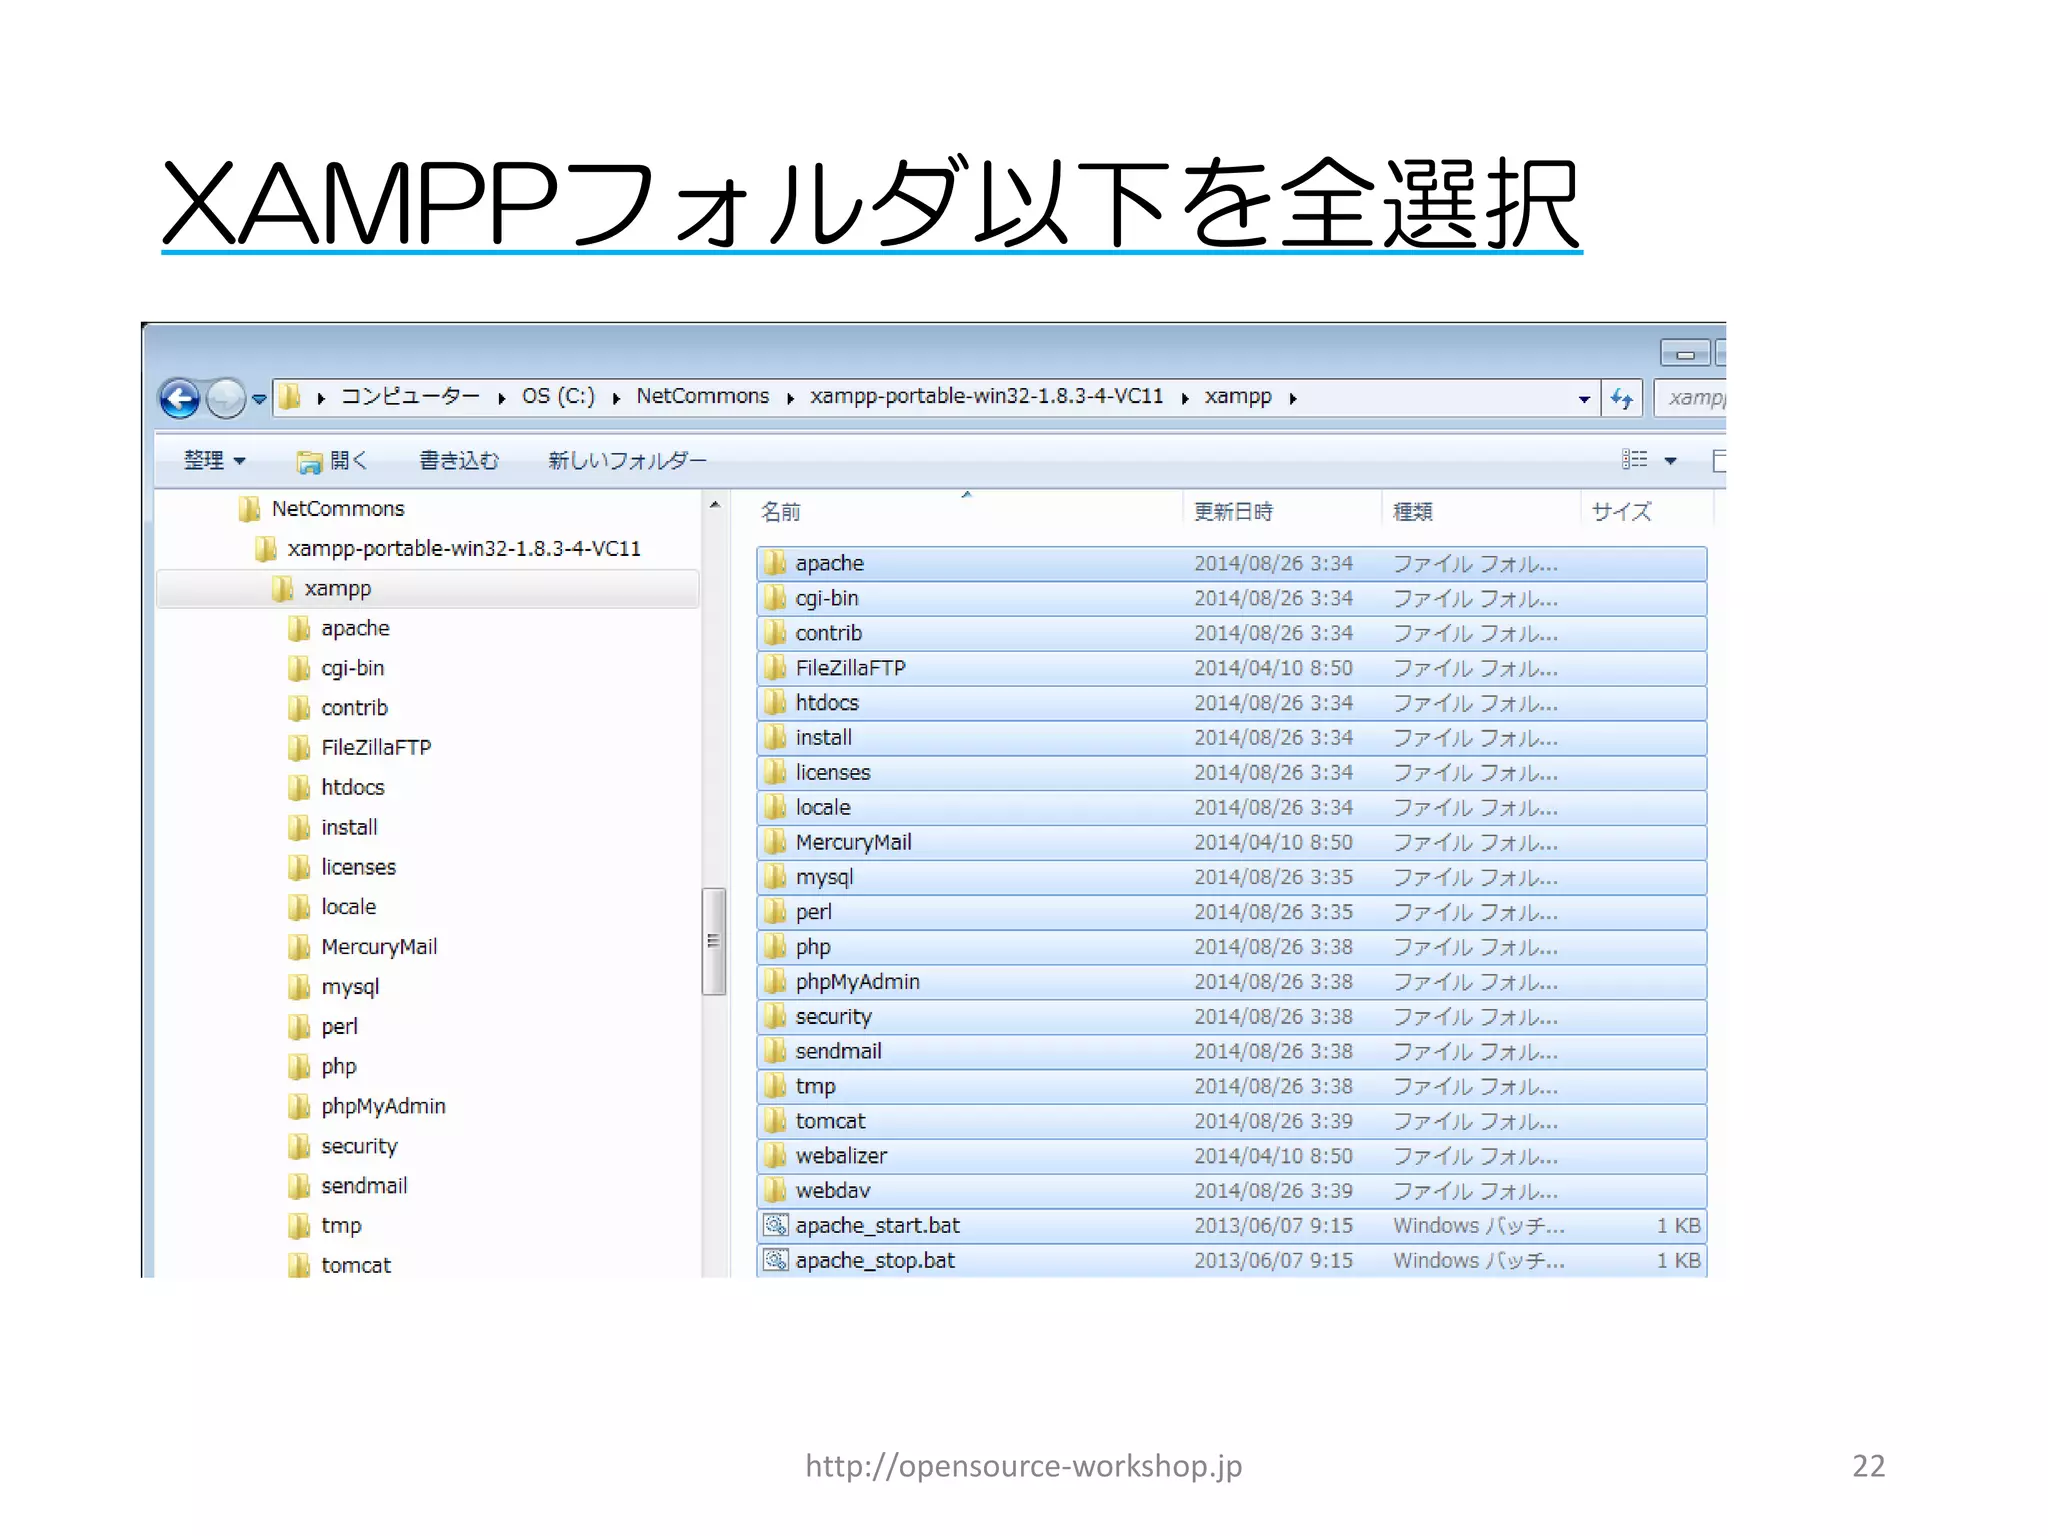The width and height of the screenshot is (2048, 1536).
Task: Click the 更新日時 column header
Action: click(1233, 512)
